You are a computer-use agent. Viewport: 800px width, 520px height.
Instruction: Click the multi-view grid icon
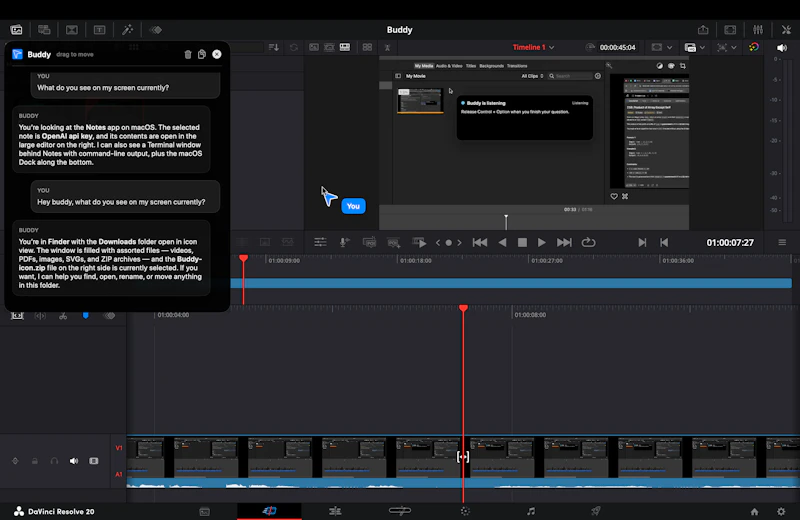pyautogui.click(x=367, y=47)
